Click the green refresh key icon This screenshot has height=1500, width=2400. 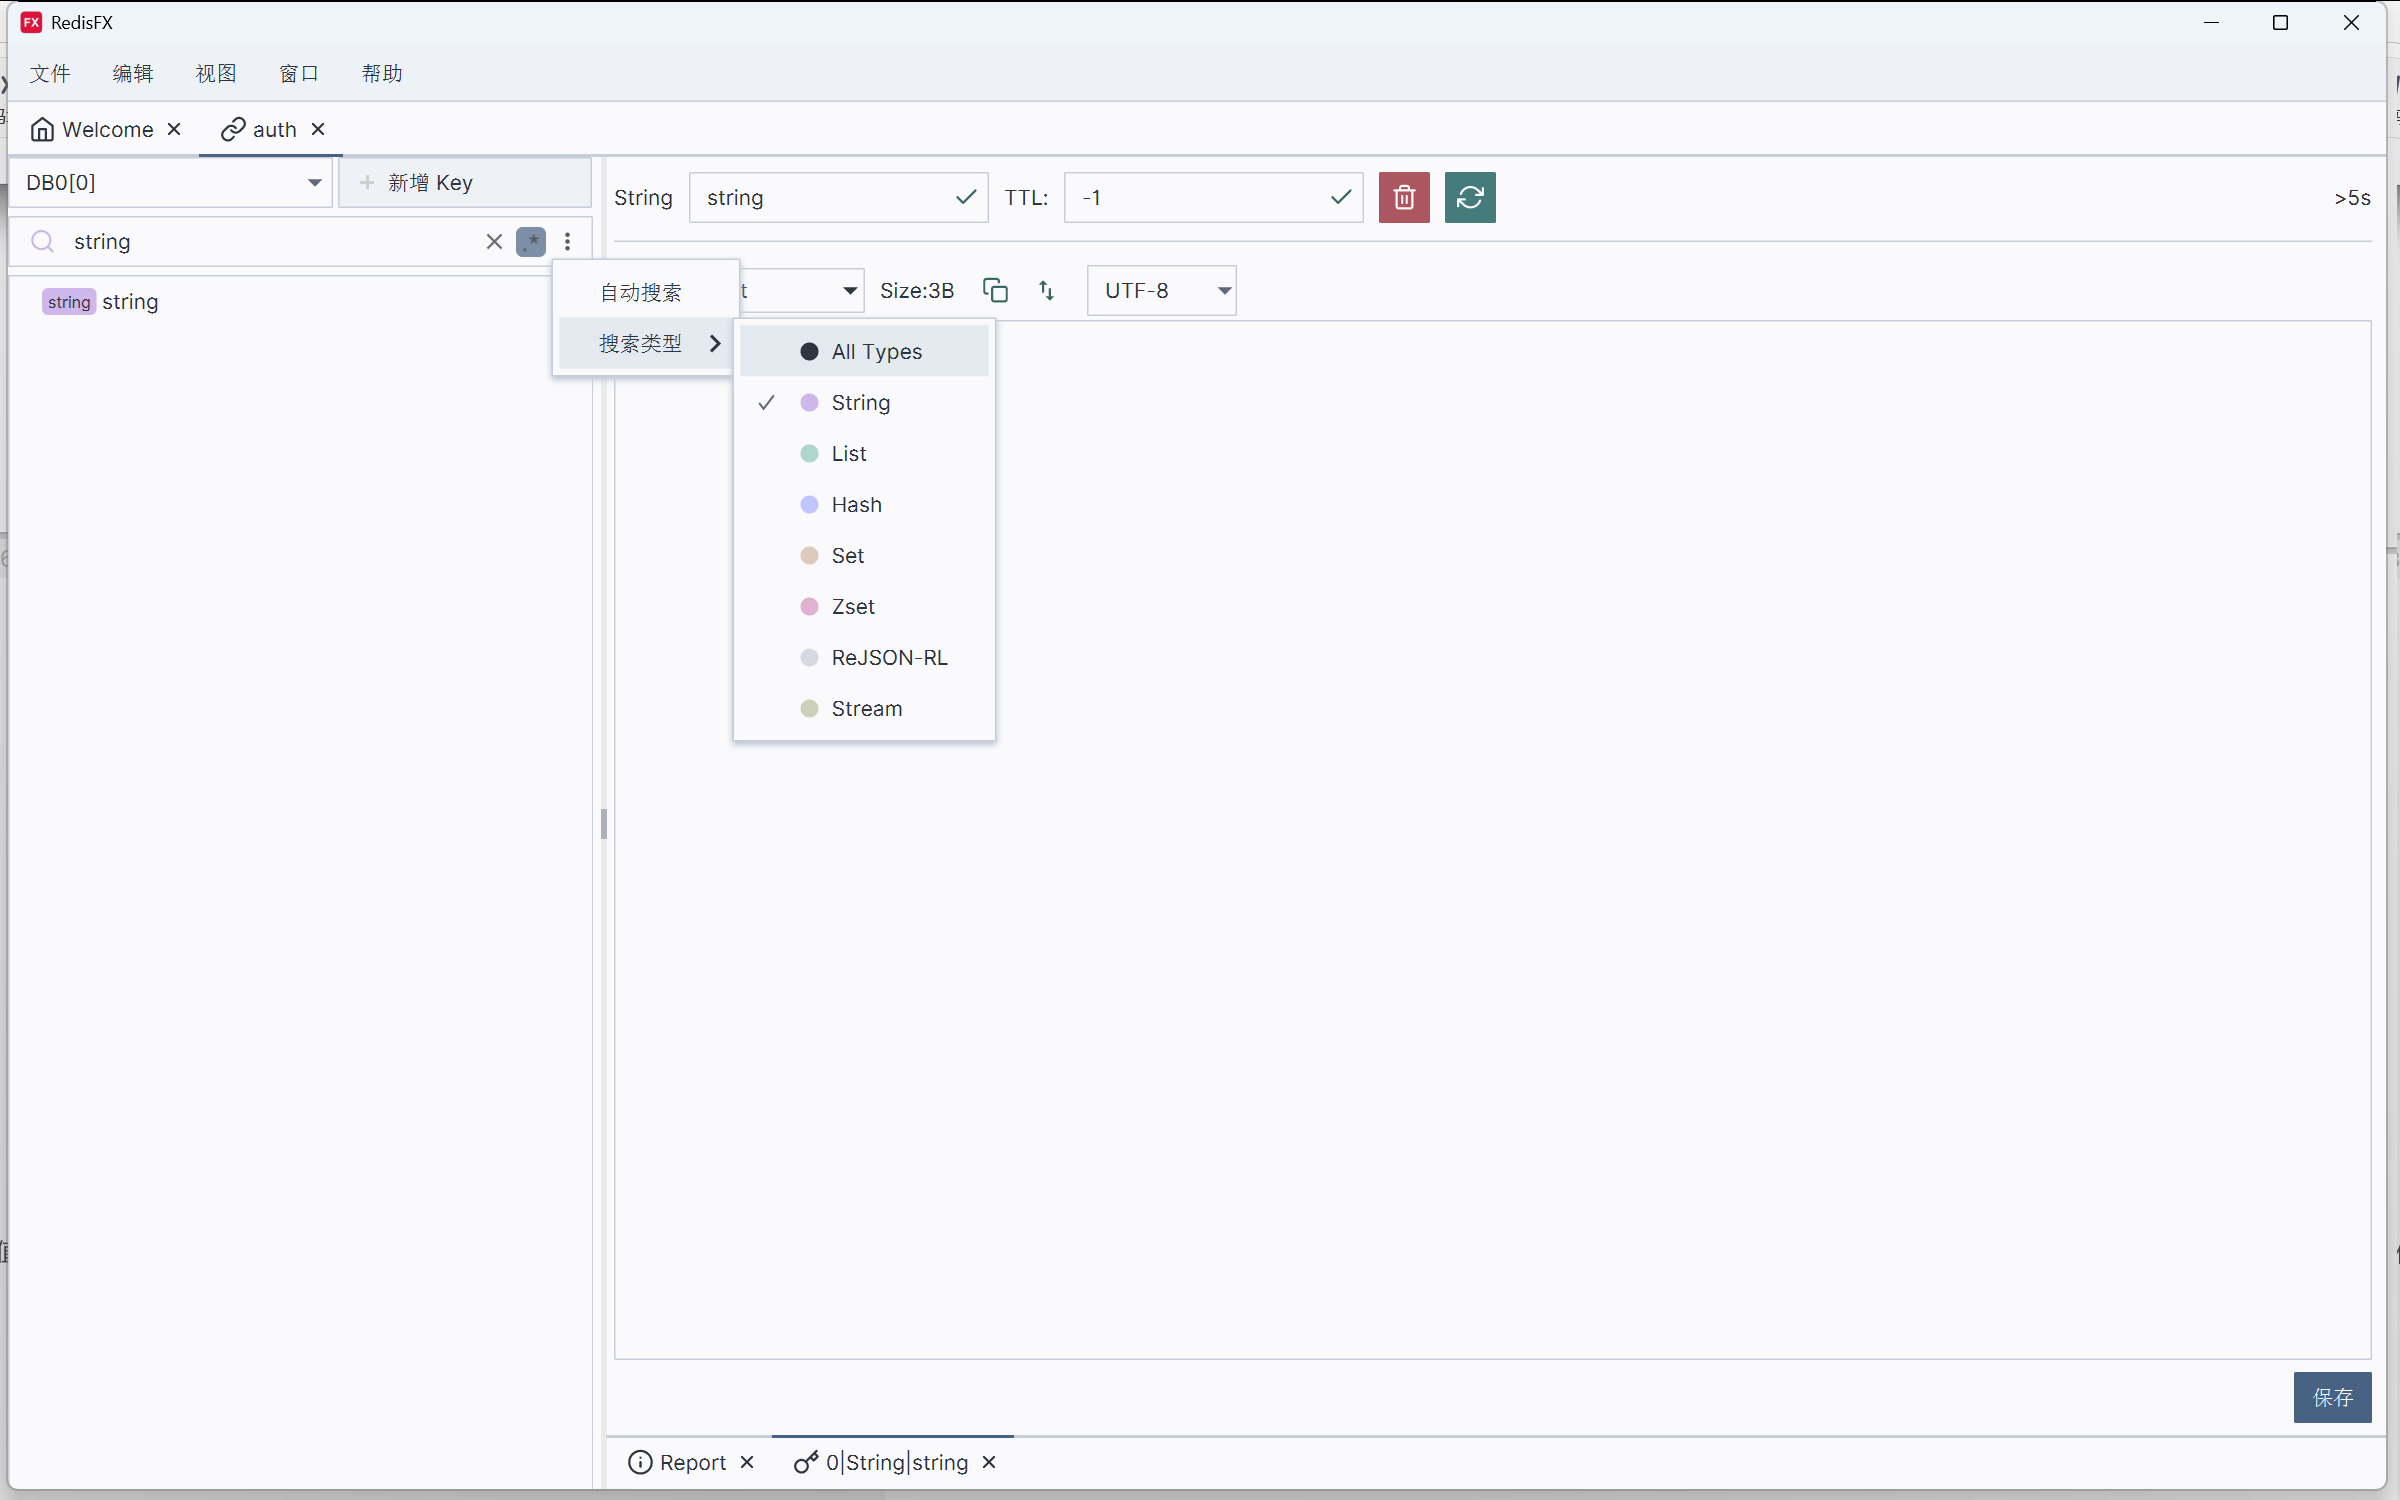1469,197
